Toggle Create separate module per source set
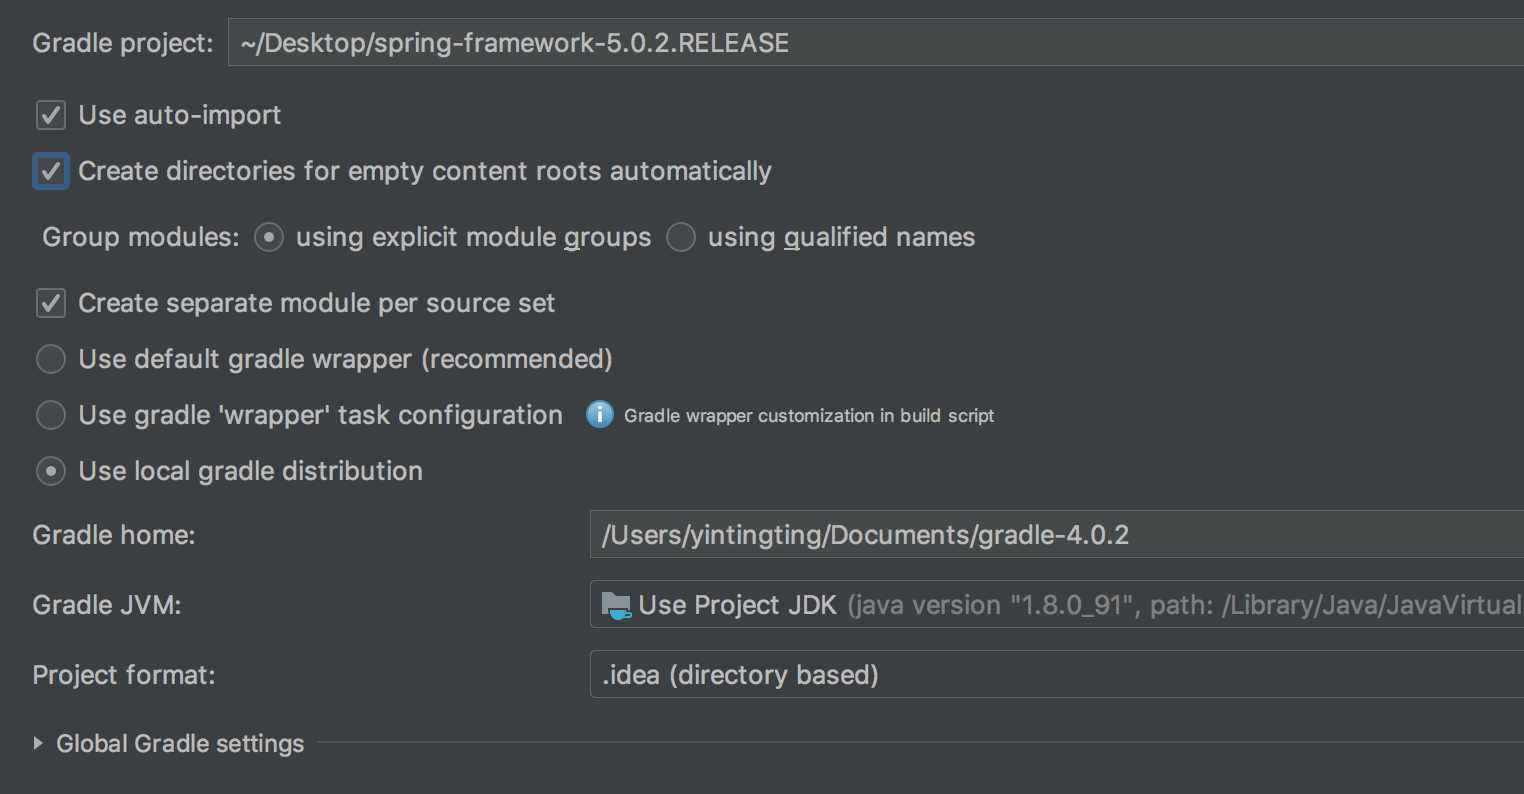Screen dimensions: 1524x794 click(51, 303)
